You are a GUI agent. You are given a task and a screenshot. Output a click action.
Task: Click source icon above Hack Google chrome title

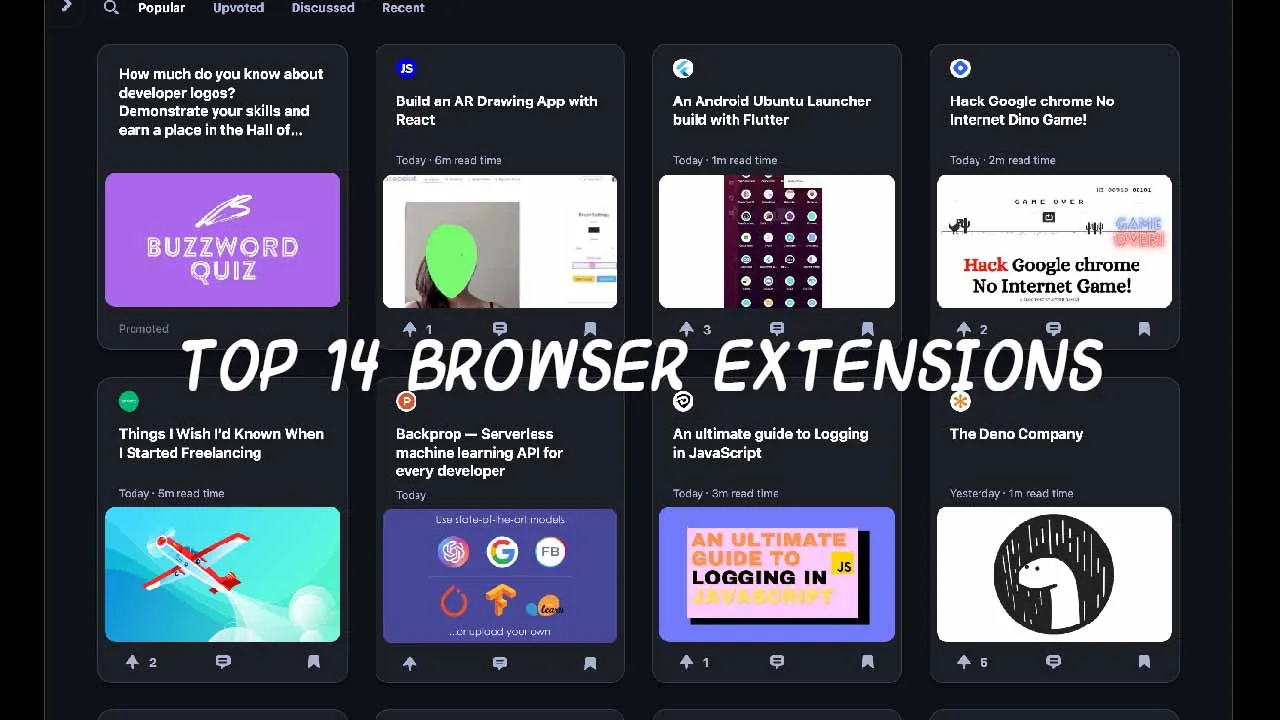click(960, 68)
